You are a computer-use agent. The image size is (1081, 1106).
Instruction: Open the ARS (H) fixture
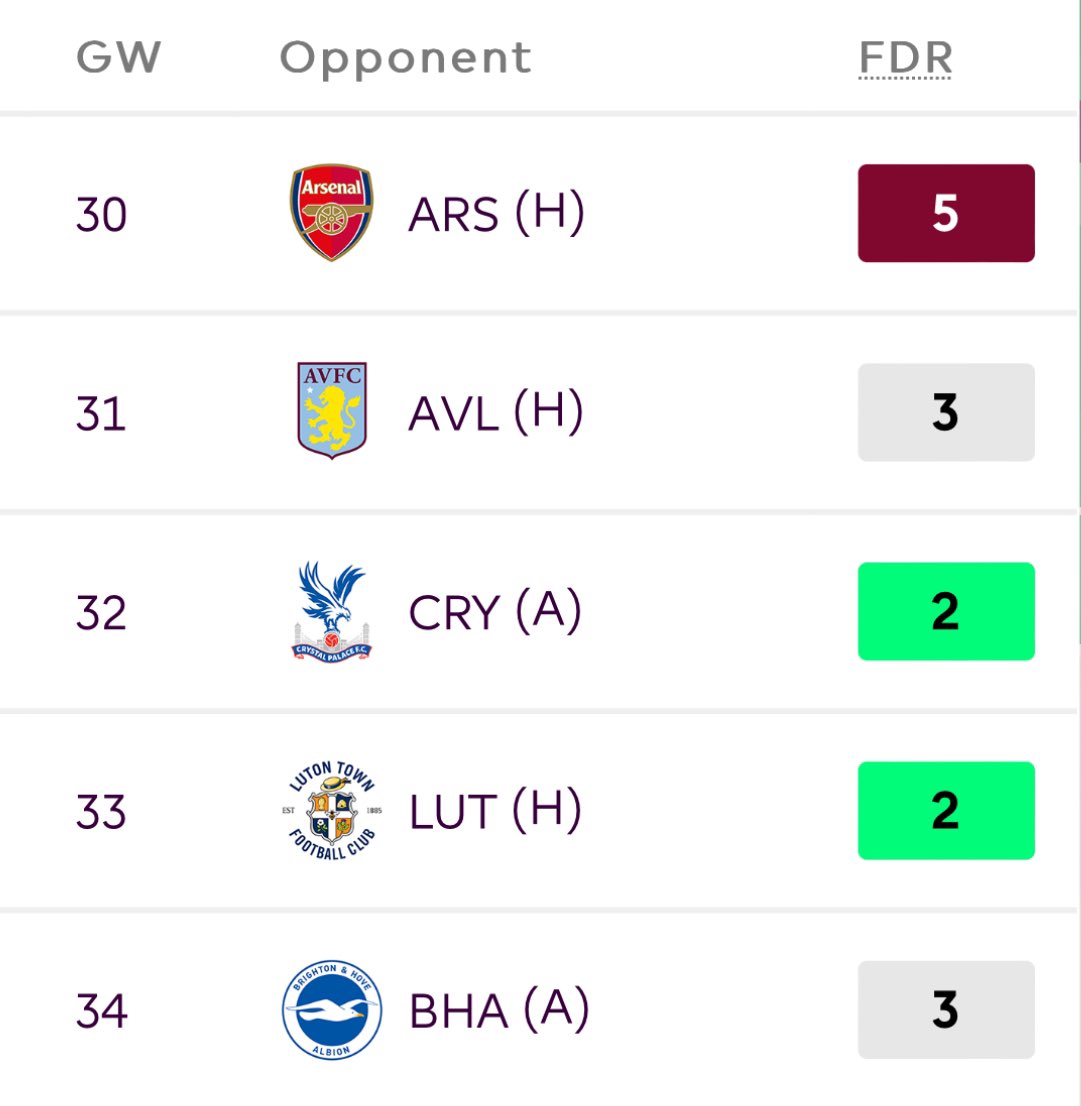point(496,213)
